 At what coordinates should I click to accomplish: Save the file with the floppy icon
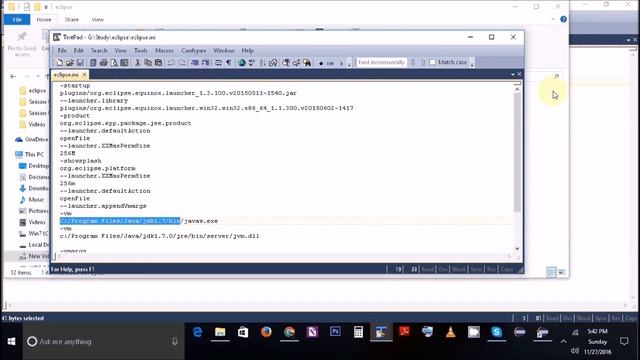tap(80, 62)
